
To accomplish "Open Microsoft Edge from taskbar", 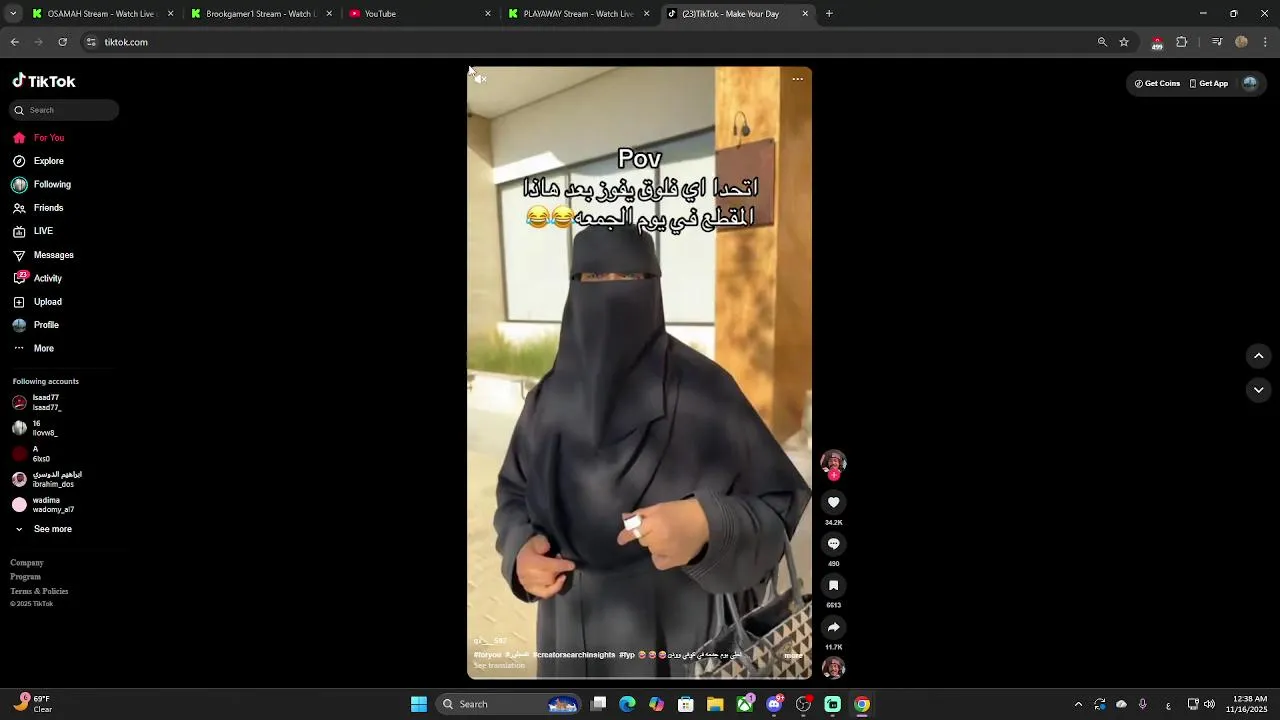I will (627, 704).
